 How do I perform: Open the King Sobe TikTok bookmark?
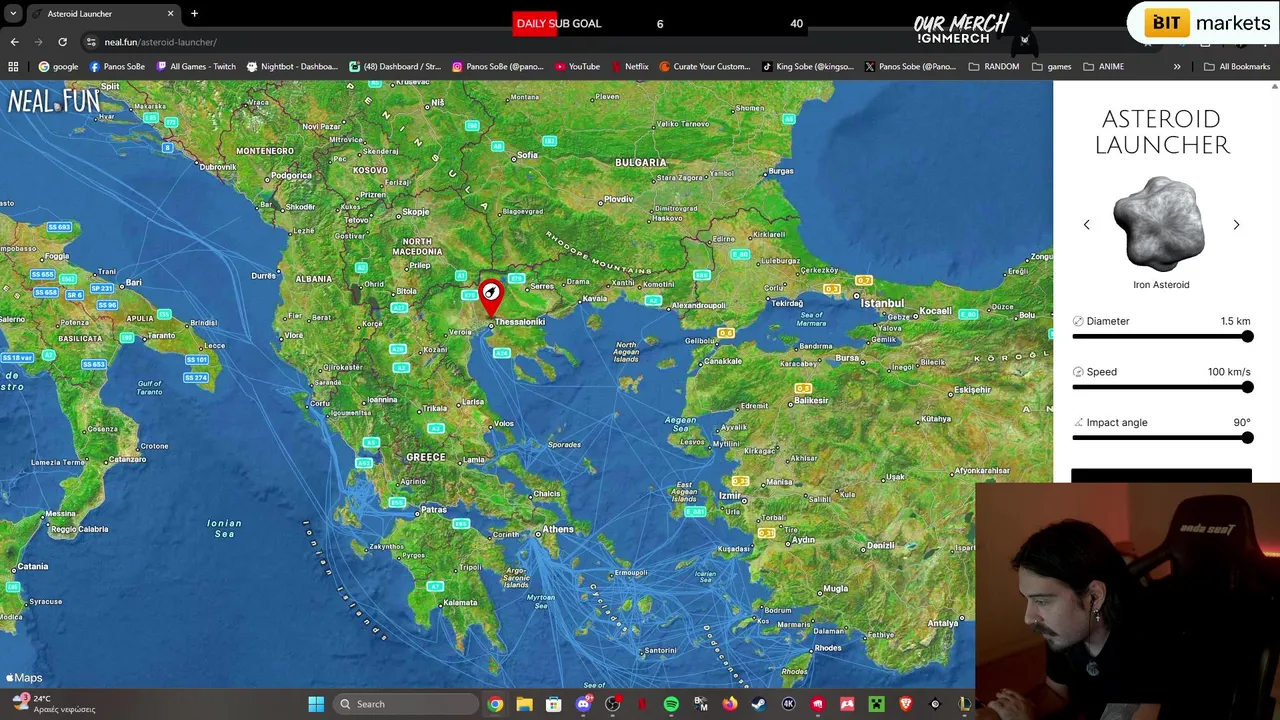coord(808,67)
